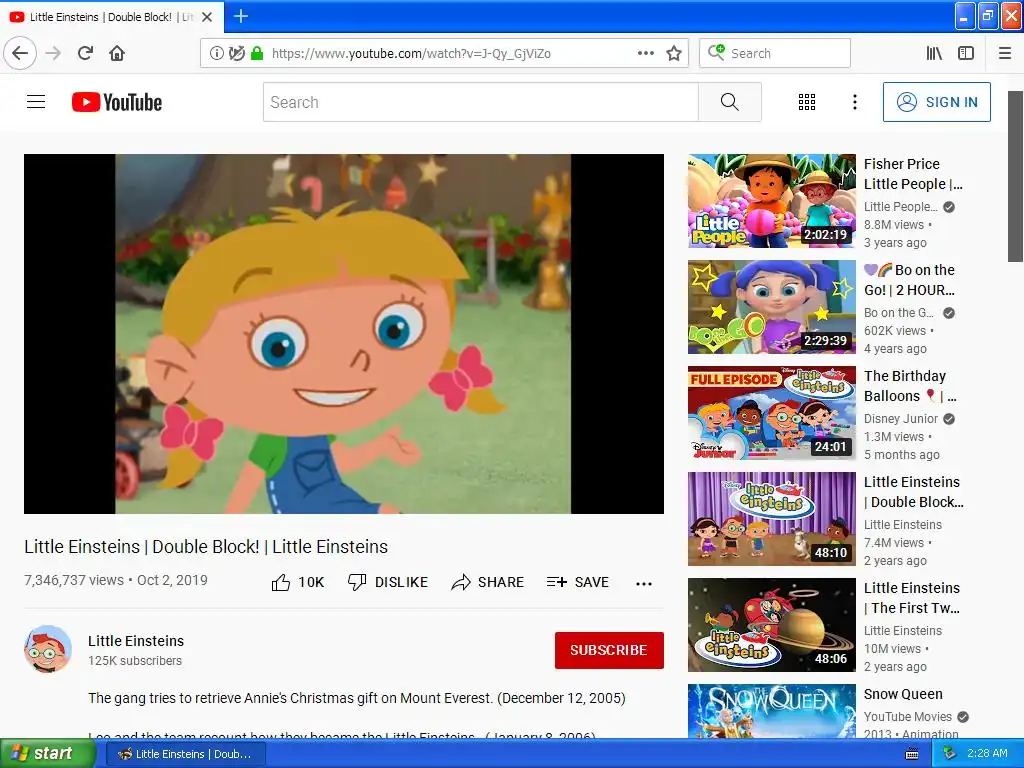Click the DISLIKE thumbs down button

(387, 582)
